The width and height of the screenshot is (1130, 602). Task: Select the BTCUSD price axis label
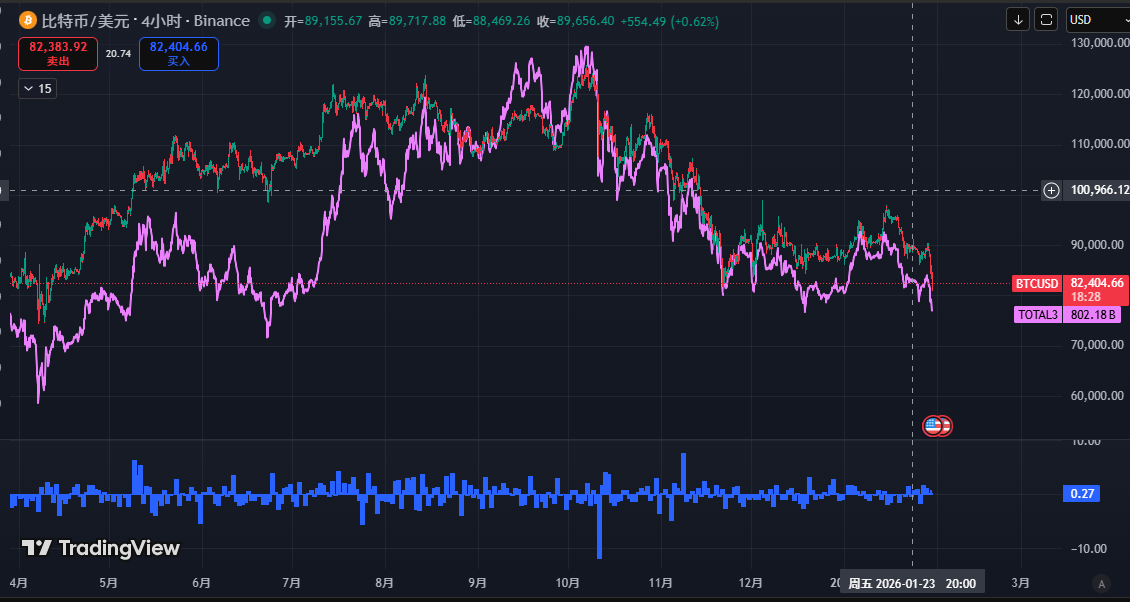coord(1037,284)
